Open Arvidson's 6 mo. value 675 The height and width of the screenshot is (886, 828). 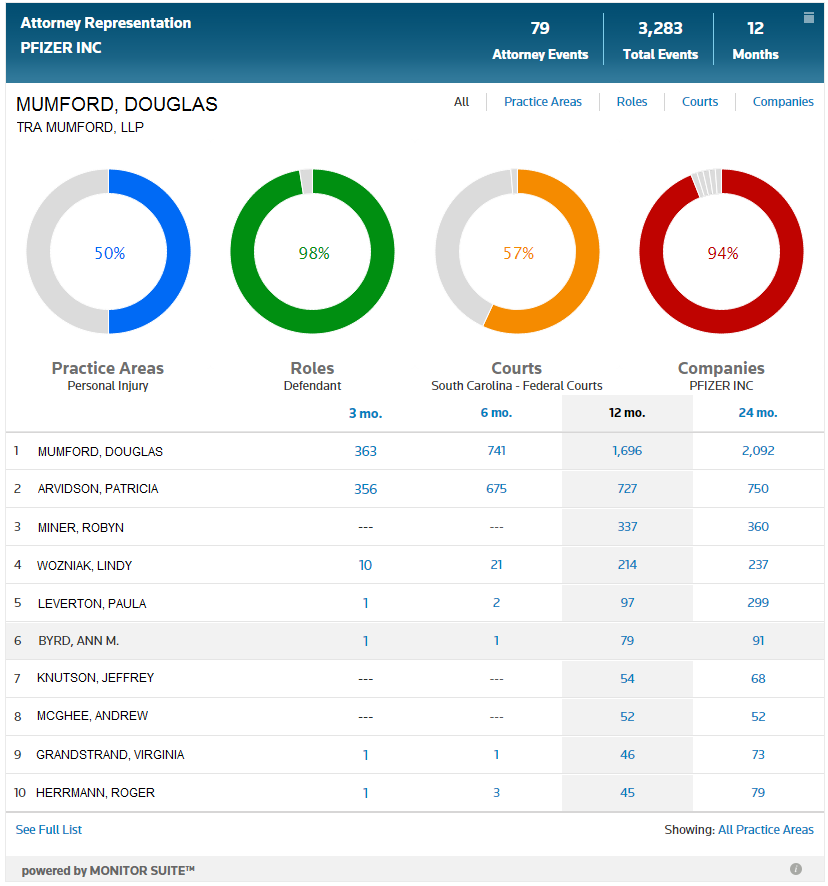(496, 488)
